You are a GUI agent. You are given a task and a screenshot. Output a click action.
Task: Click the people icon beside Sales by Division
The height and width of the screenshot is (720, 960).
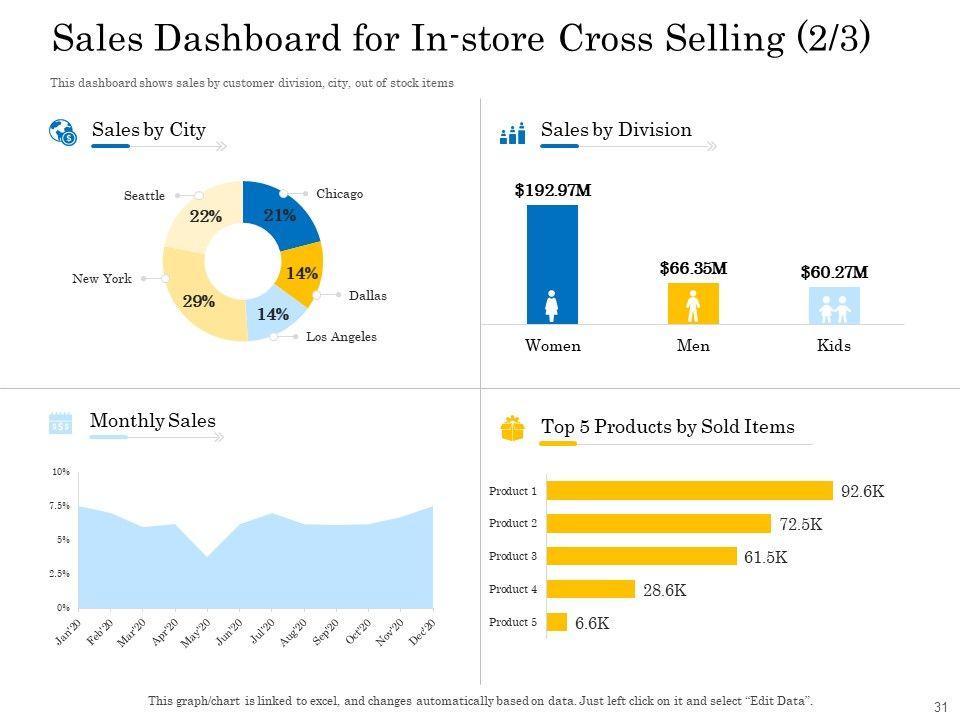pos(512,133)
